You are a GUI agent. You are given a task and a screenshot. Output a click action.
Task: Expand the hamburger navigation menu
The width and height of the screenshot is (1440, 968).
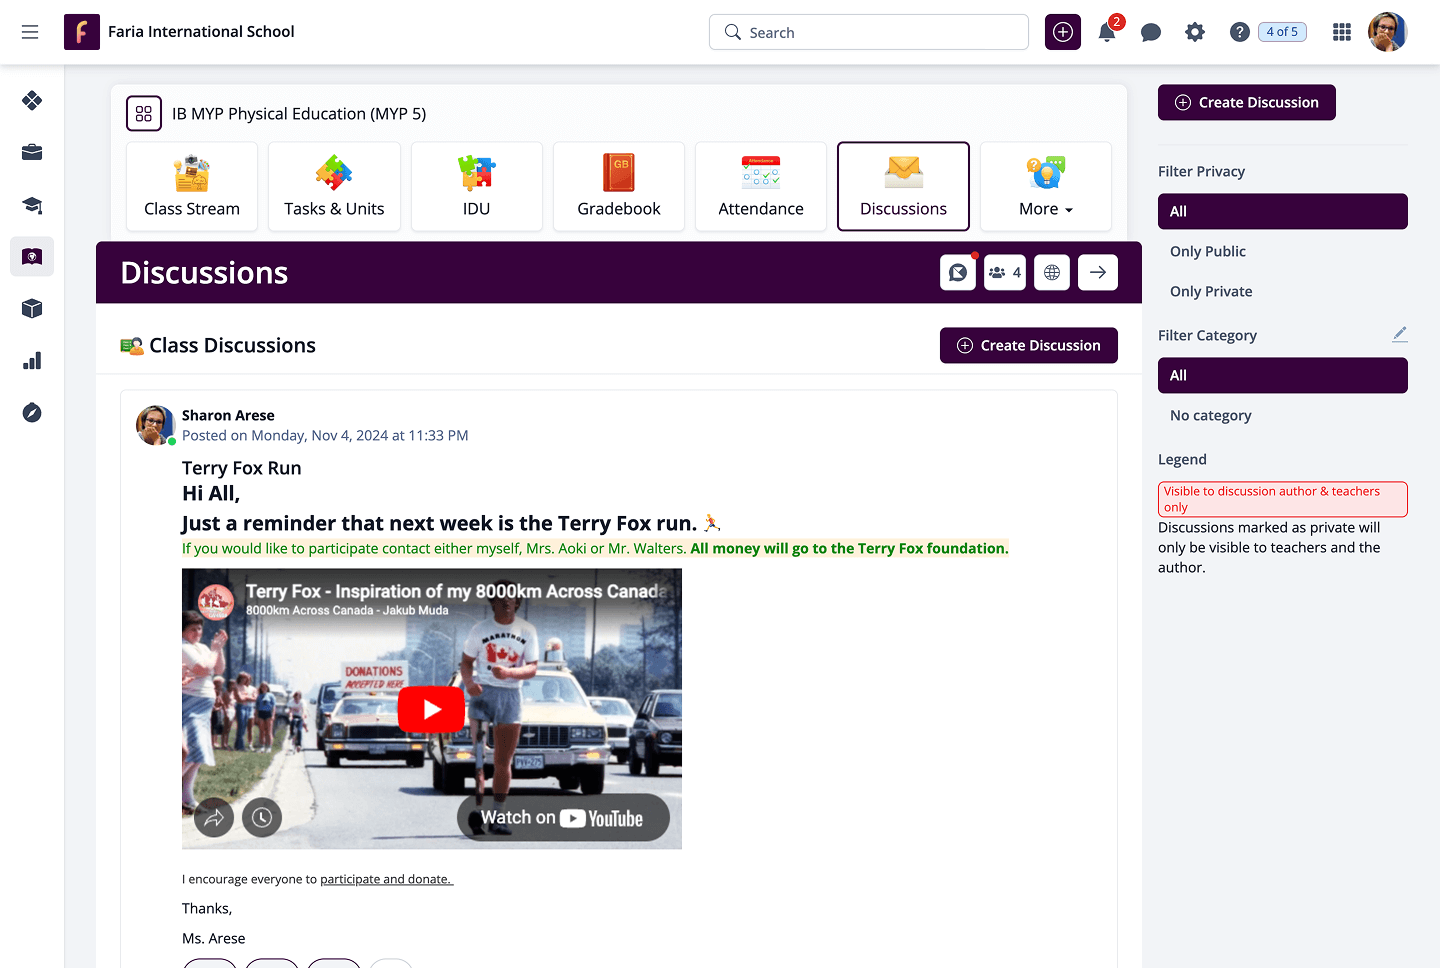(x=30, y=32)
